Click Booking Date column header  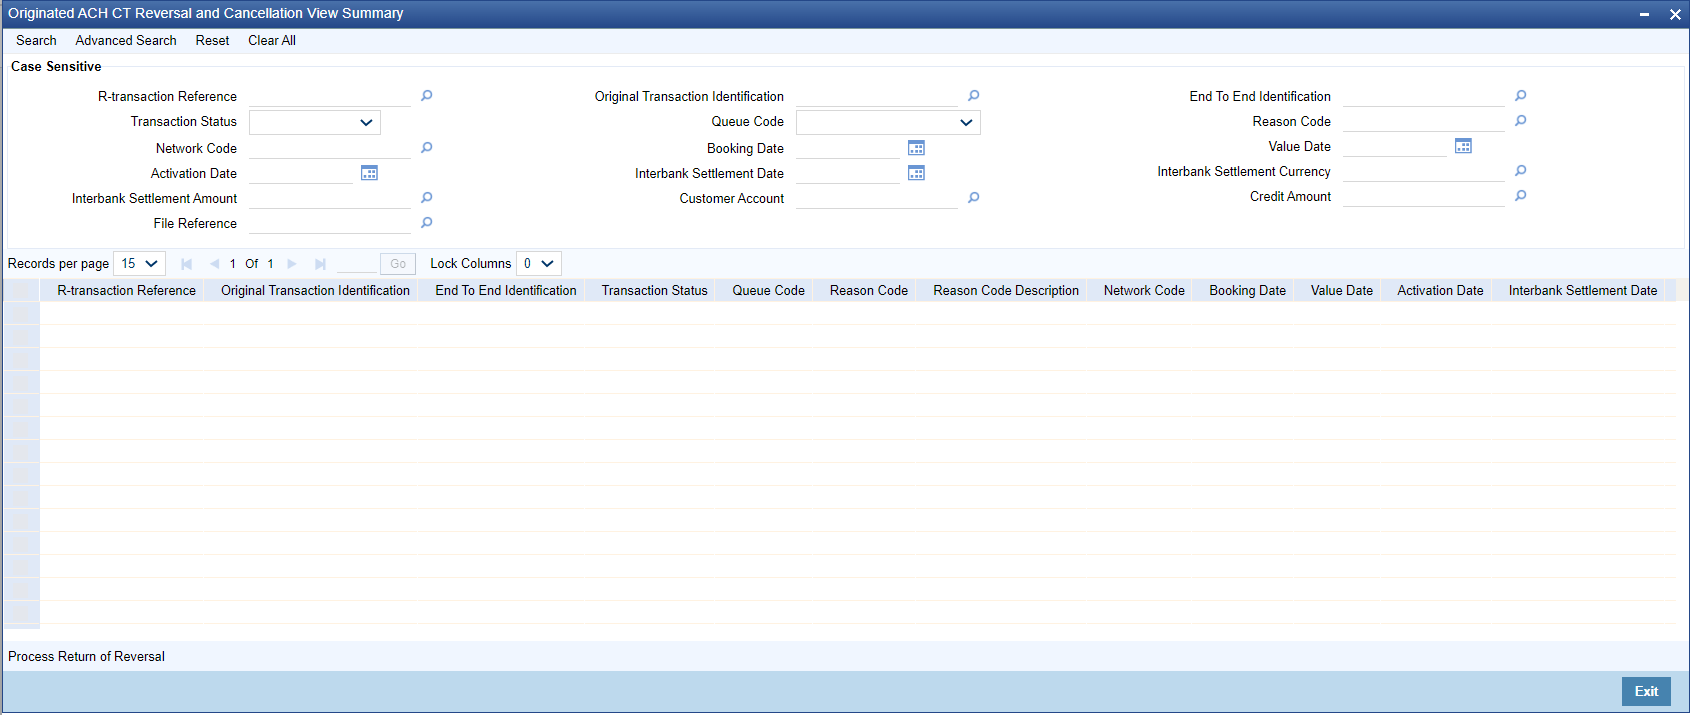[x=1247, y=291]
